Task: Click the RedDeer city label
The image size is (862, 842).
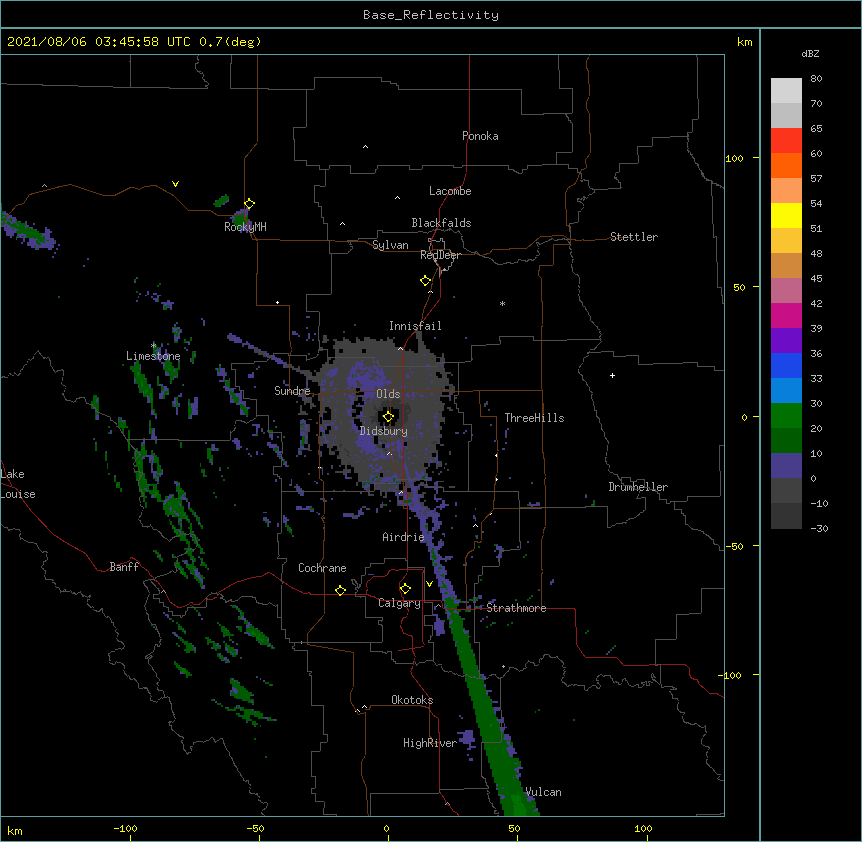Action: [440, 255]
